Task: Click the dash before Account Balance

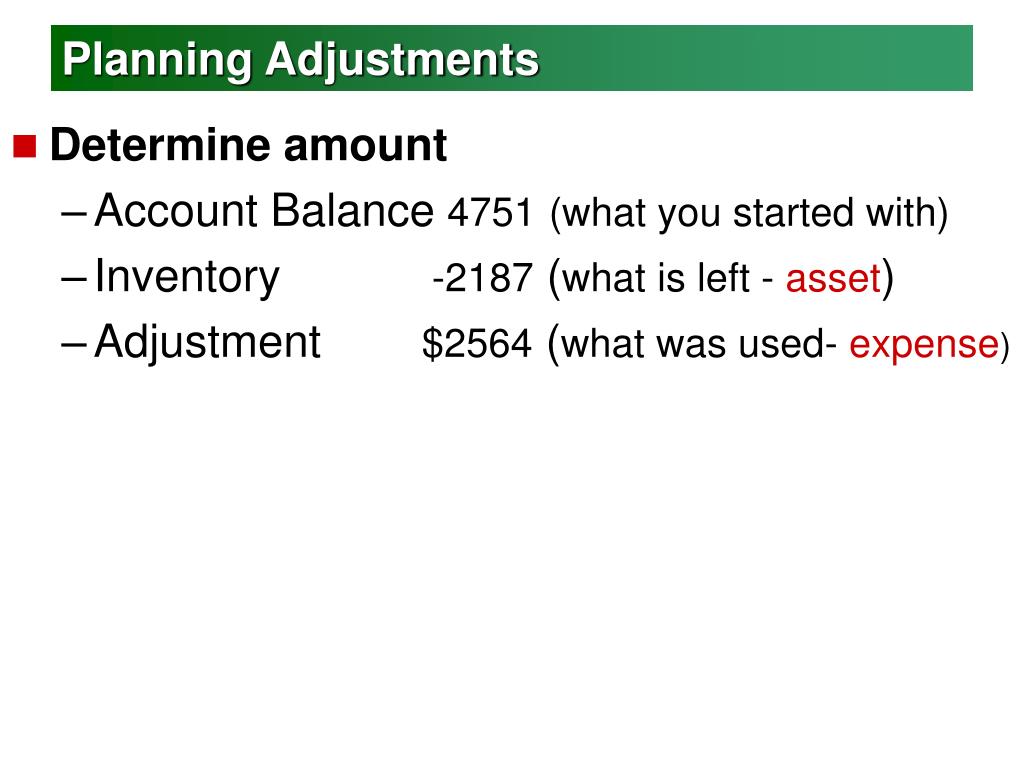Action: click(x=74, y=214)
